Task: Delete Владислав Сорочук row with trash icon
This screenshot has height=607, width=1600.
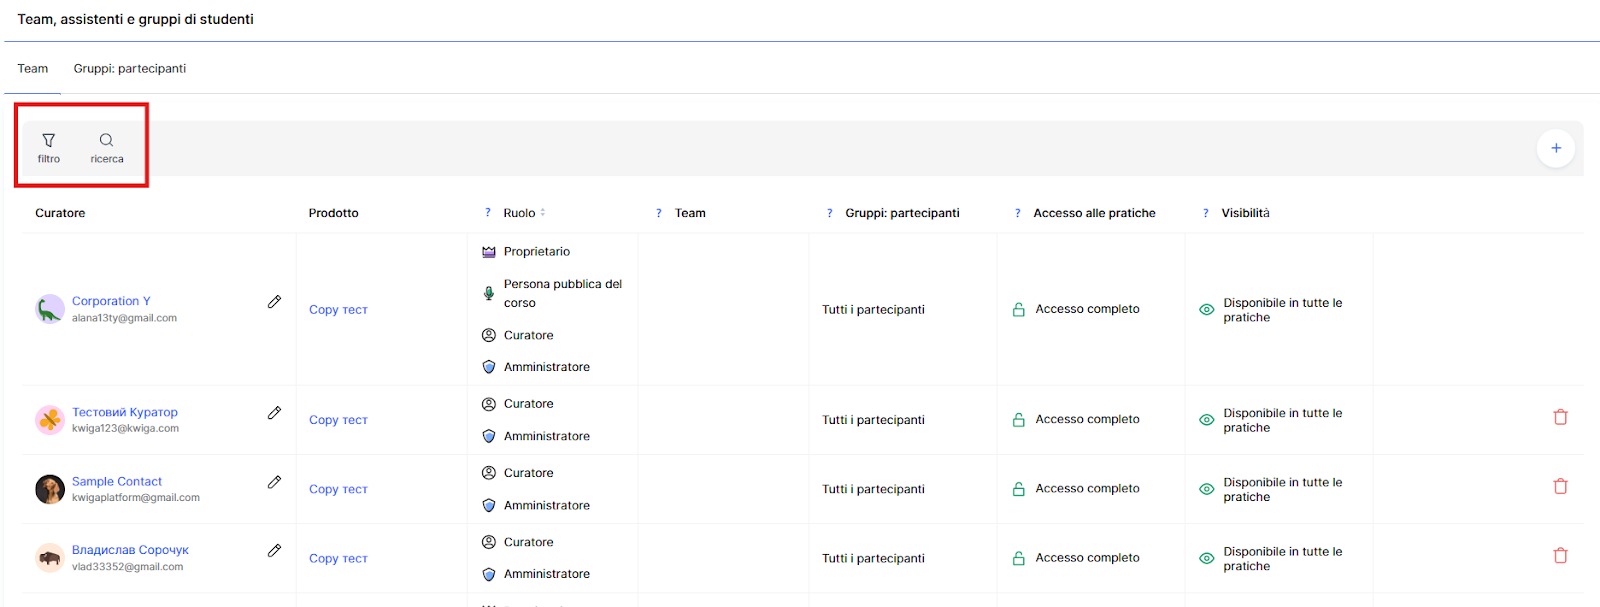Action: [1560, 555]
